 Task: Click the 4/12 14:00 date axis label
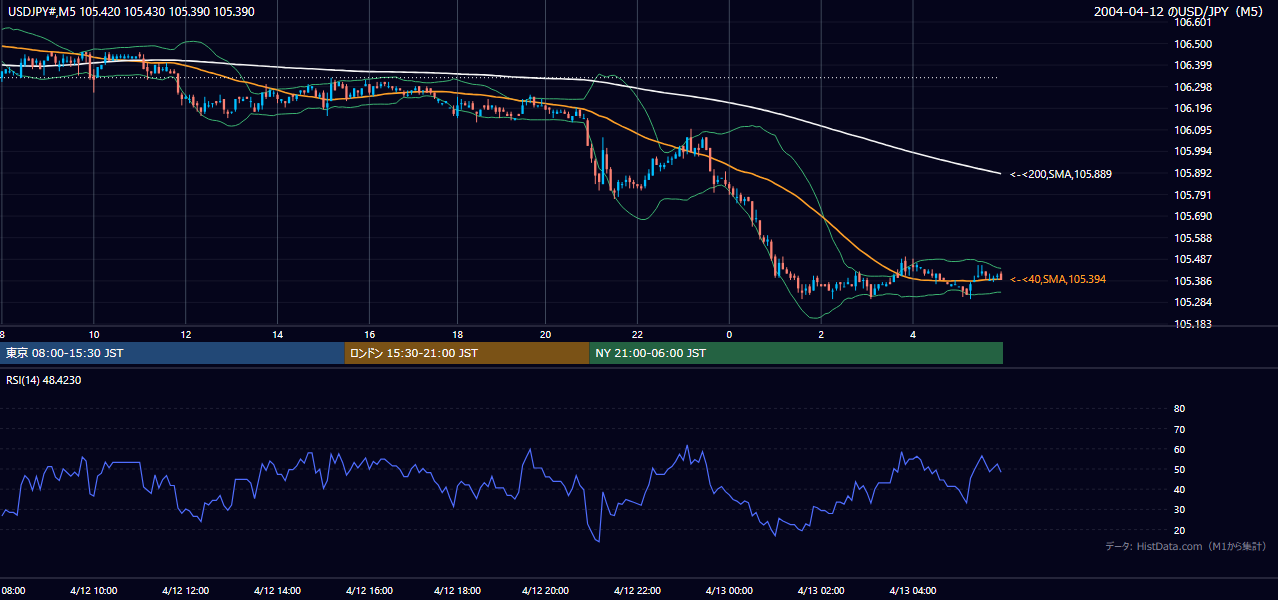(277, 591)
